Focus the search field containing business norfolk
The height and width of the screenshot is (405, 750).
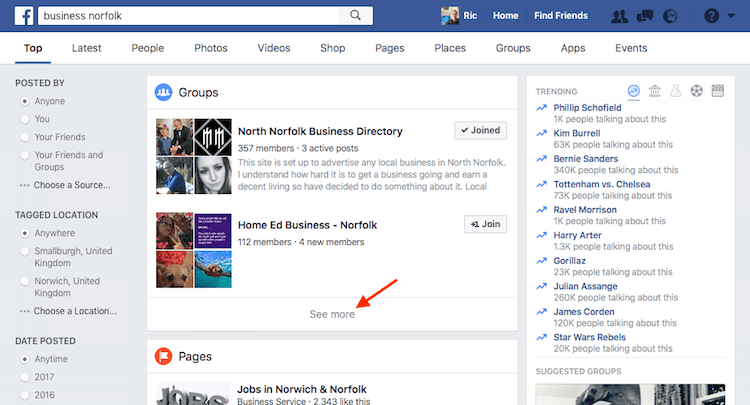[189, 15]
